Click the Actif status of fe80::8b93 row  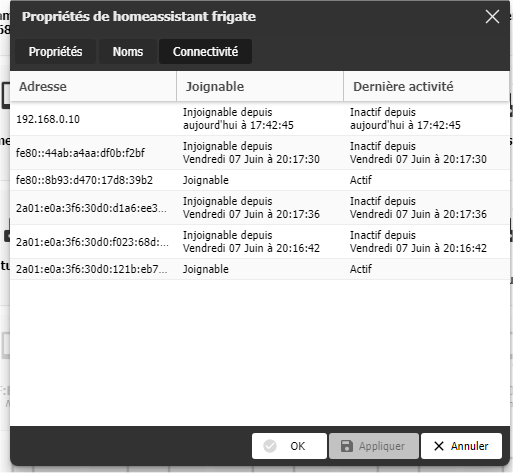pos(361,180)
